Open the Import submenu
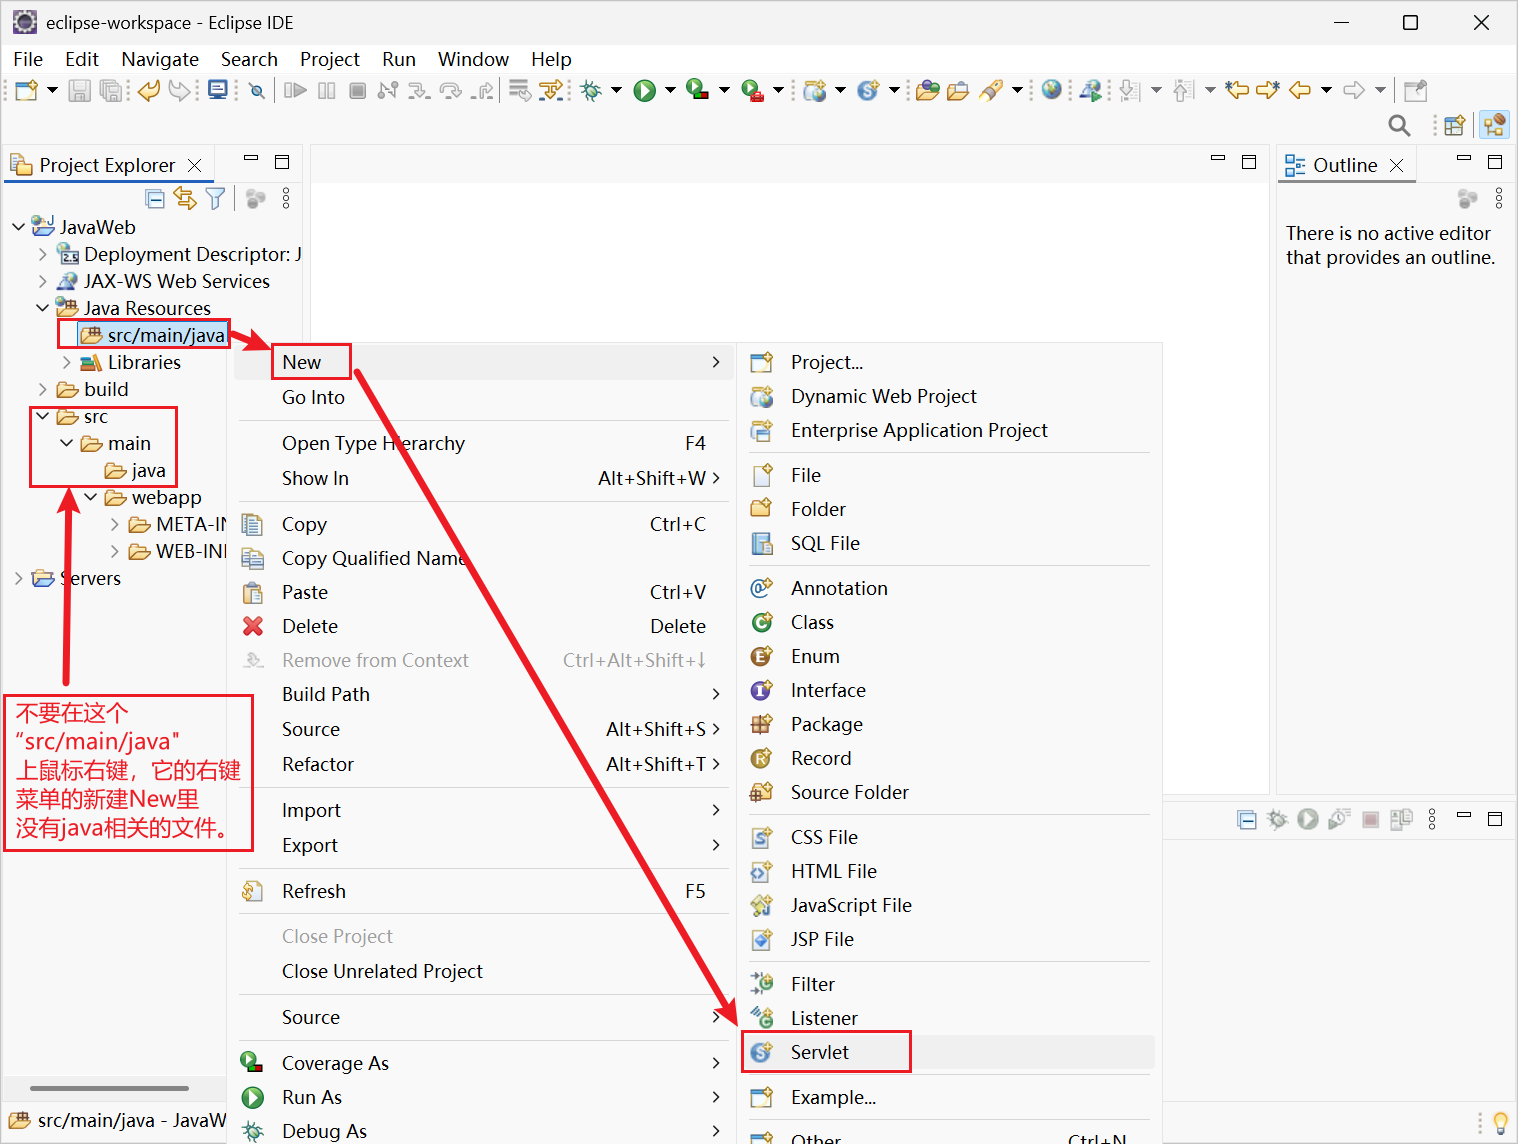This screenshot has height=1144, width=1518. (x=483, y=810)
